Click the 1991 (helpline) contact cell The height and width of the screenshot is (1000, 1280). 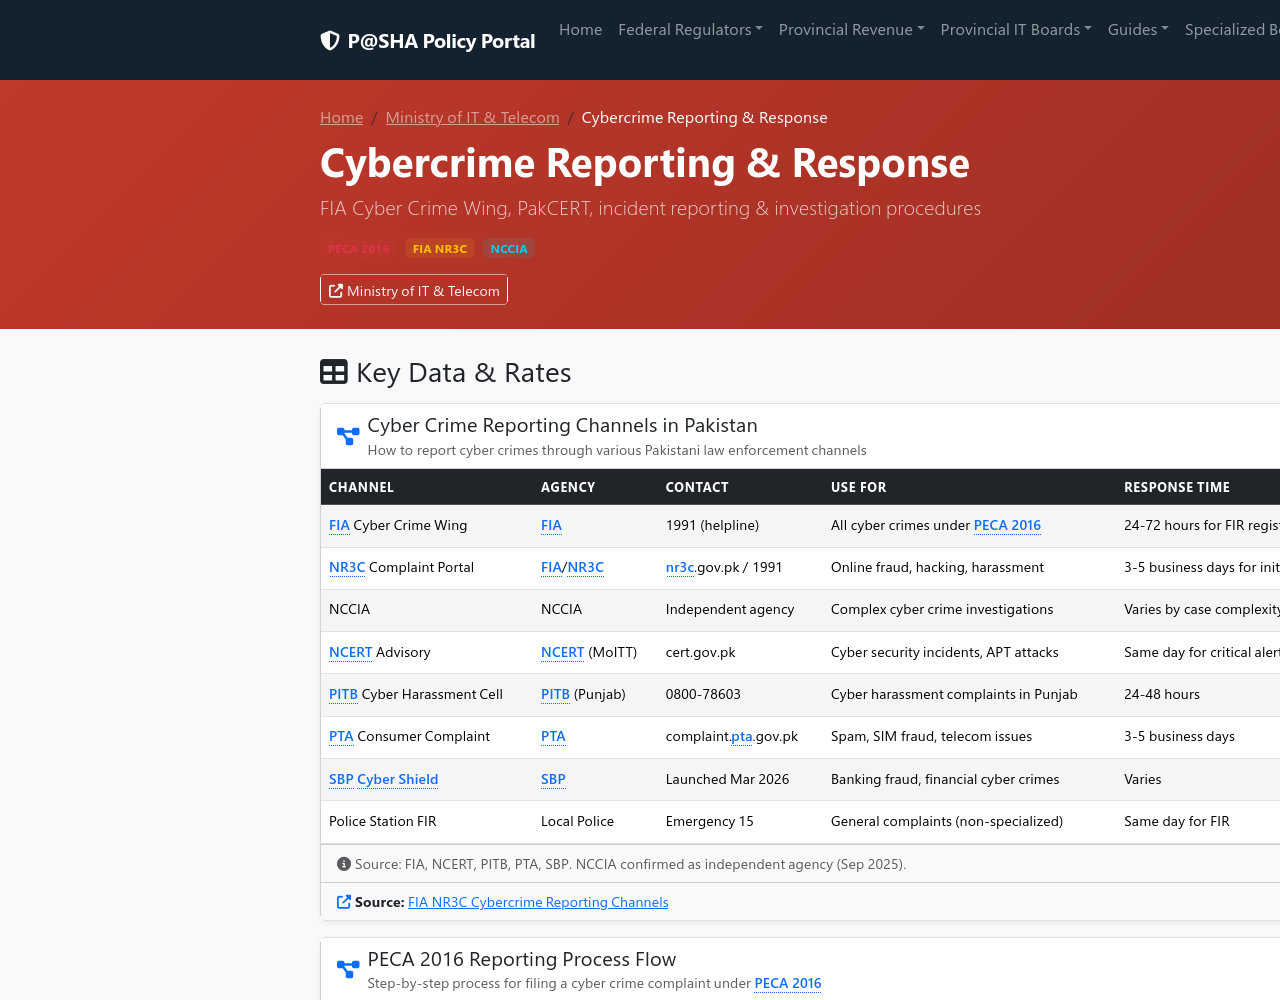coord(740,526)
